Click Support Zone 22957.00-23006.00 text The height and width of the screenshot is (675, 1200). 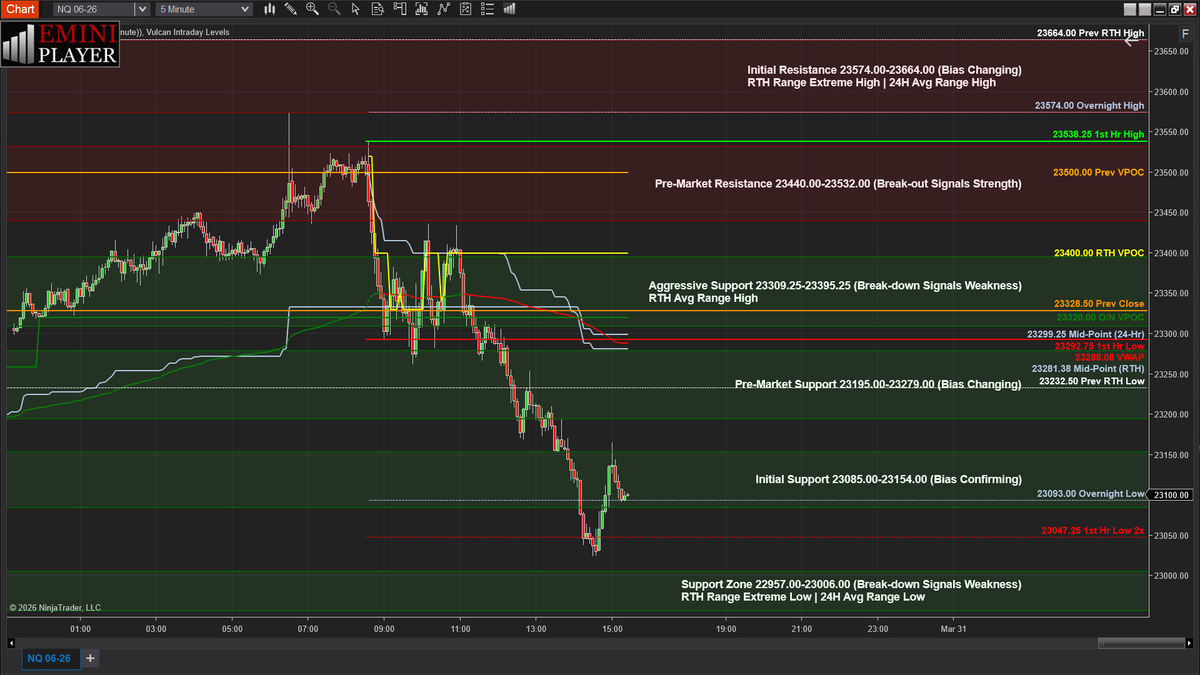pyautogui.click(x=851, y=584)
